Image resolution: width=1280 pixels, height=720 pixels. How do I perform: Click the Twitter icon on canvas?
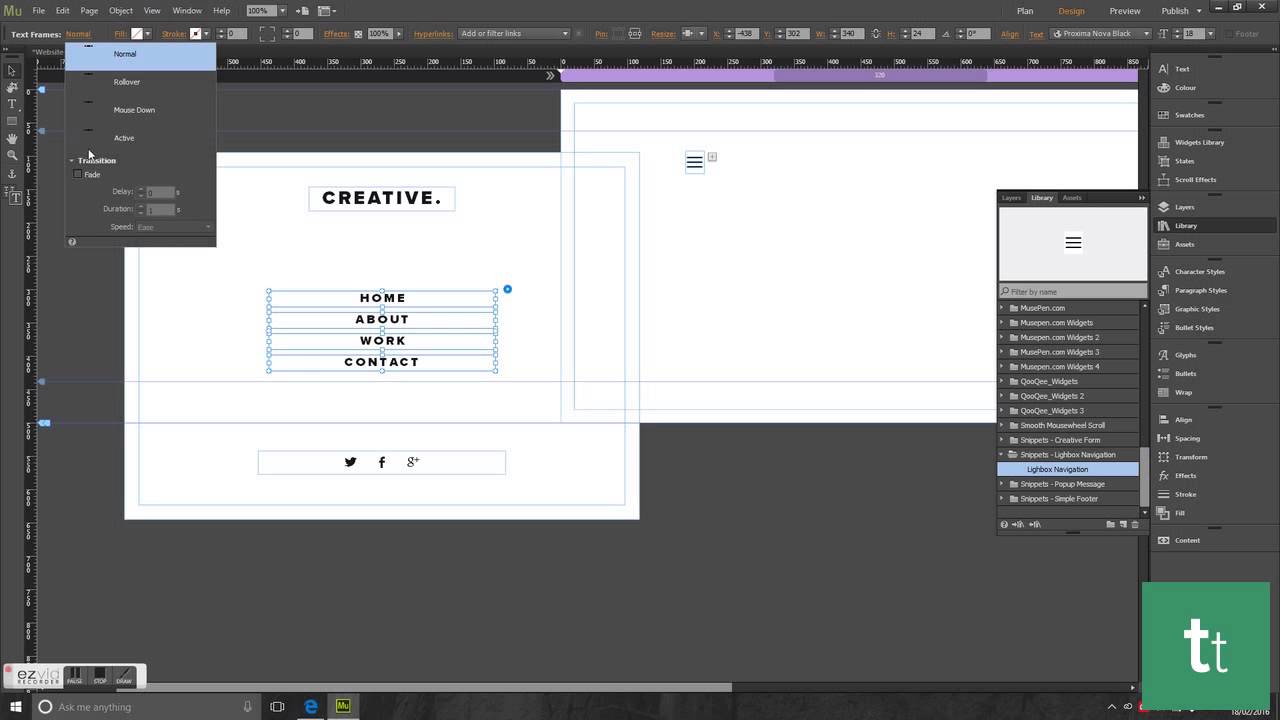[x=350, y=462]
